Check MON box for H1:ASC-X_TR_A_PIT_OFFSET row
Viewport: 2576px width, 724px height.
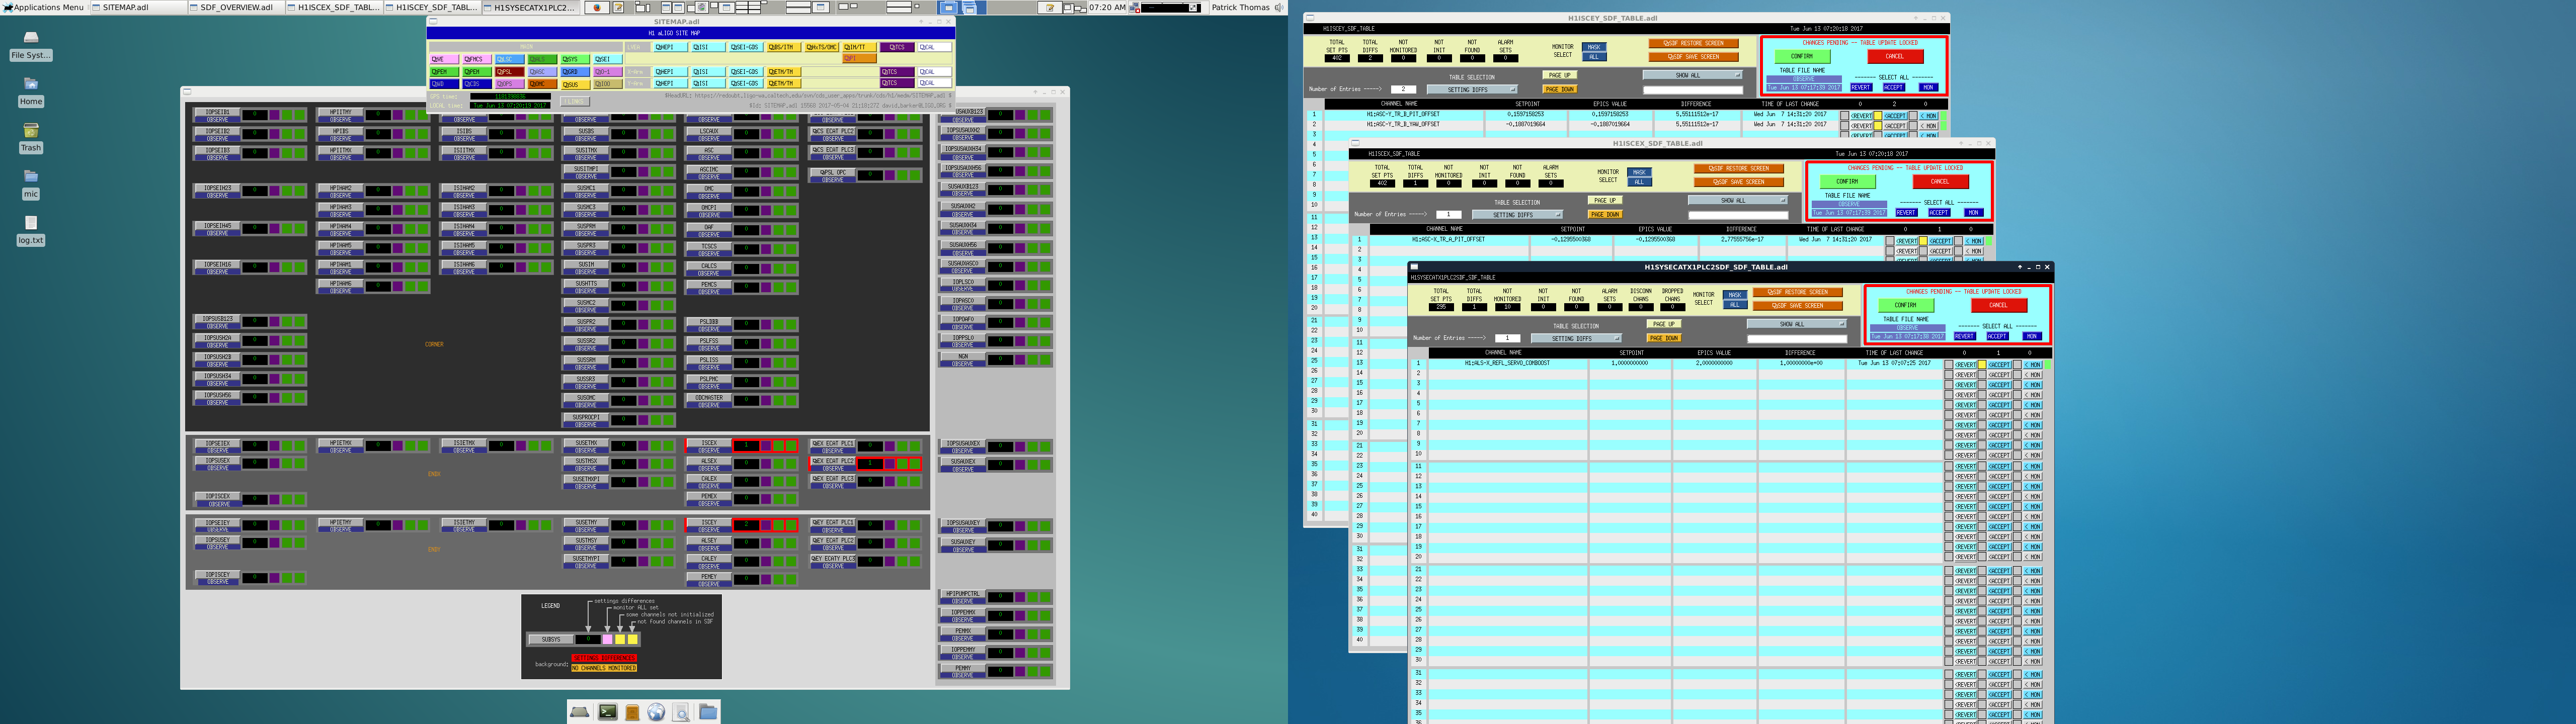click(x=1958, y=241)
